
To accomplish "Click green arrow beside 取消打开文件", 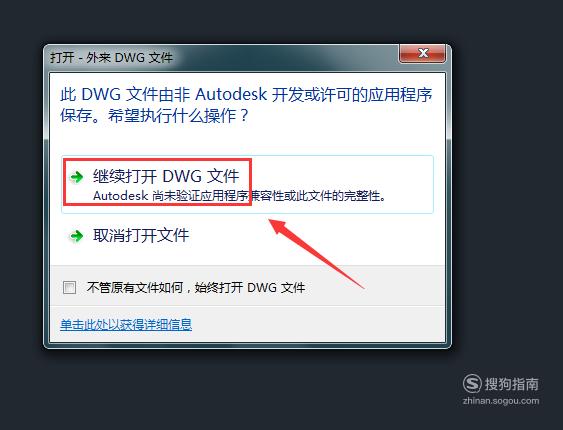I will point(76,236).
